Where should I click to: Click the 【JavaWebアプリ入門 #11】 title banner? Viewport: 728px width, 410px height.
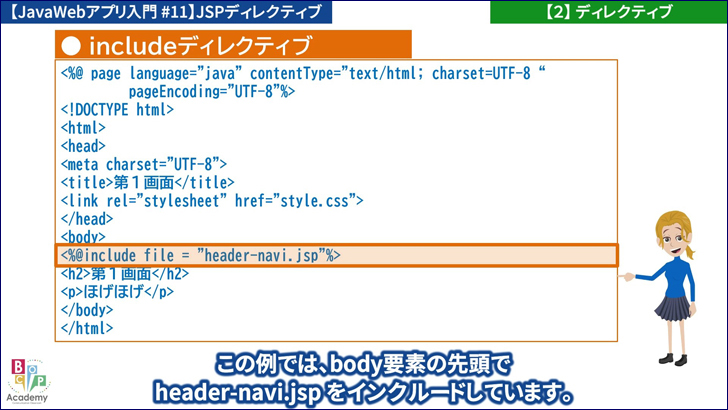pos(165,12)
